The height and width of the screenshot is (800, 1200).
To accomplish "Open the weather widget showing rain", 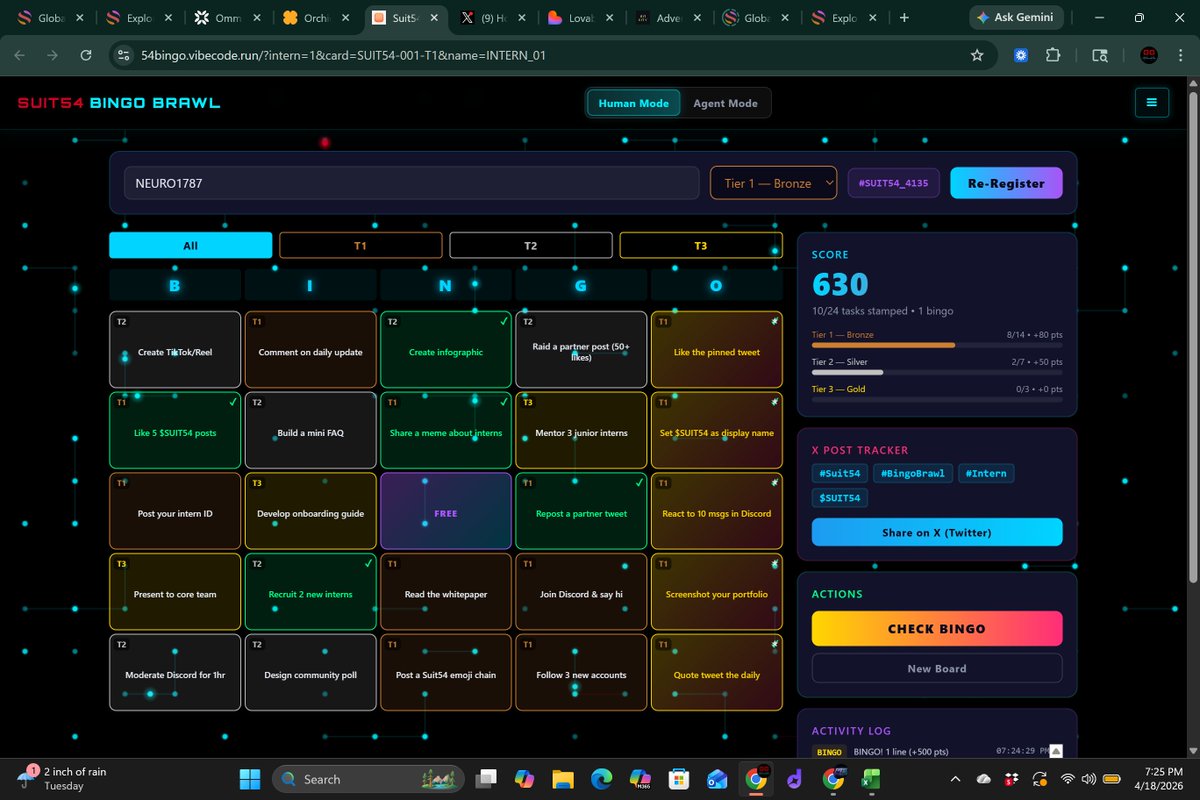I will point(63,779).
